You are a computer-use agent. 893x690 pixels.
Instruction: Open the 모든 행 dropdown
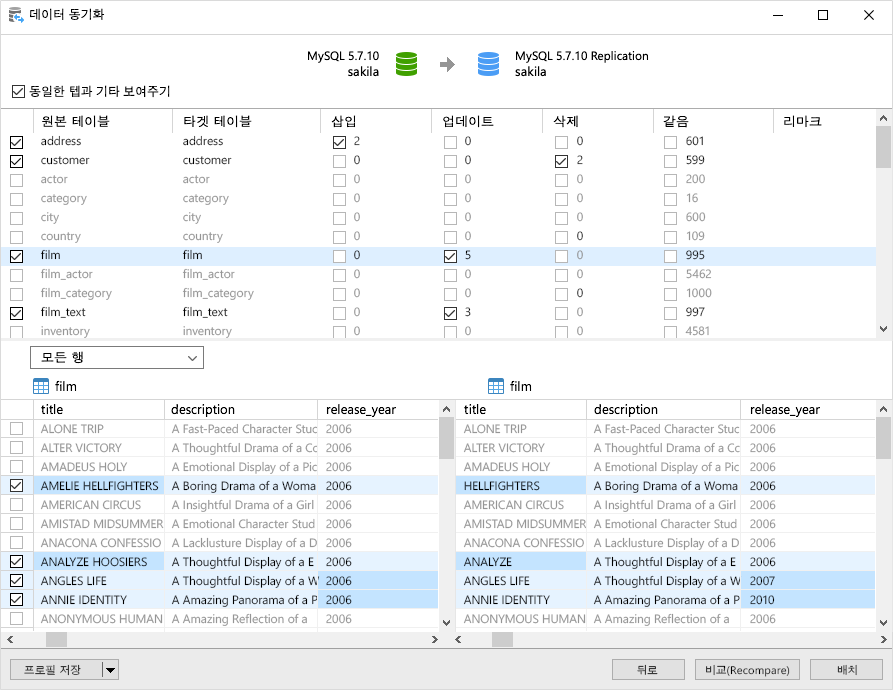point(115,357)
